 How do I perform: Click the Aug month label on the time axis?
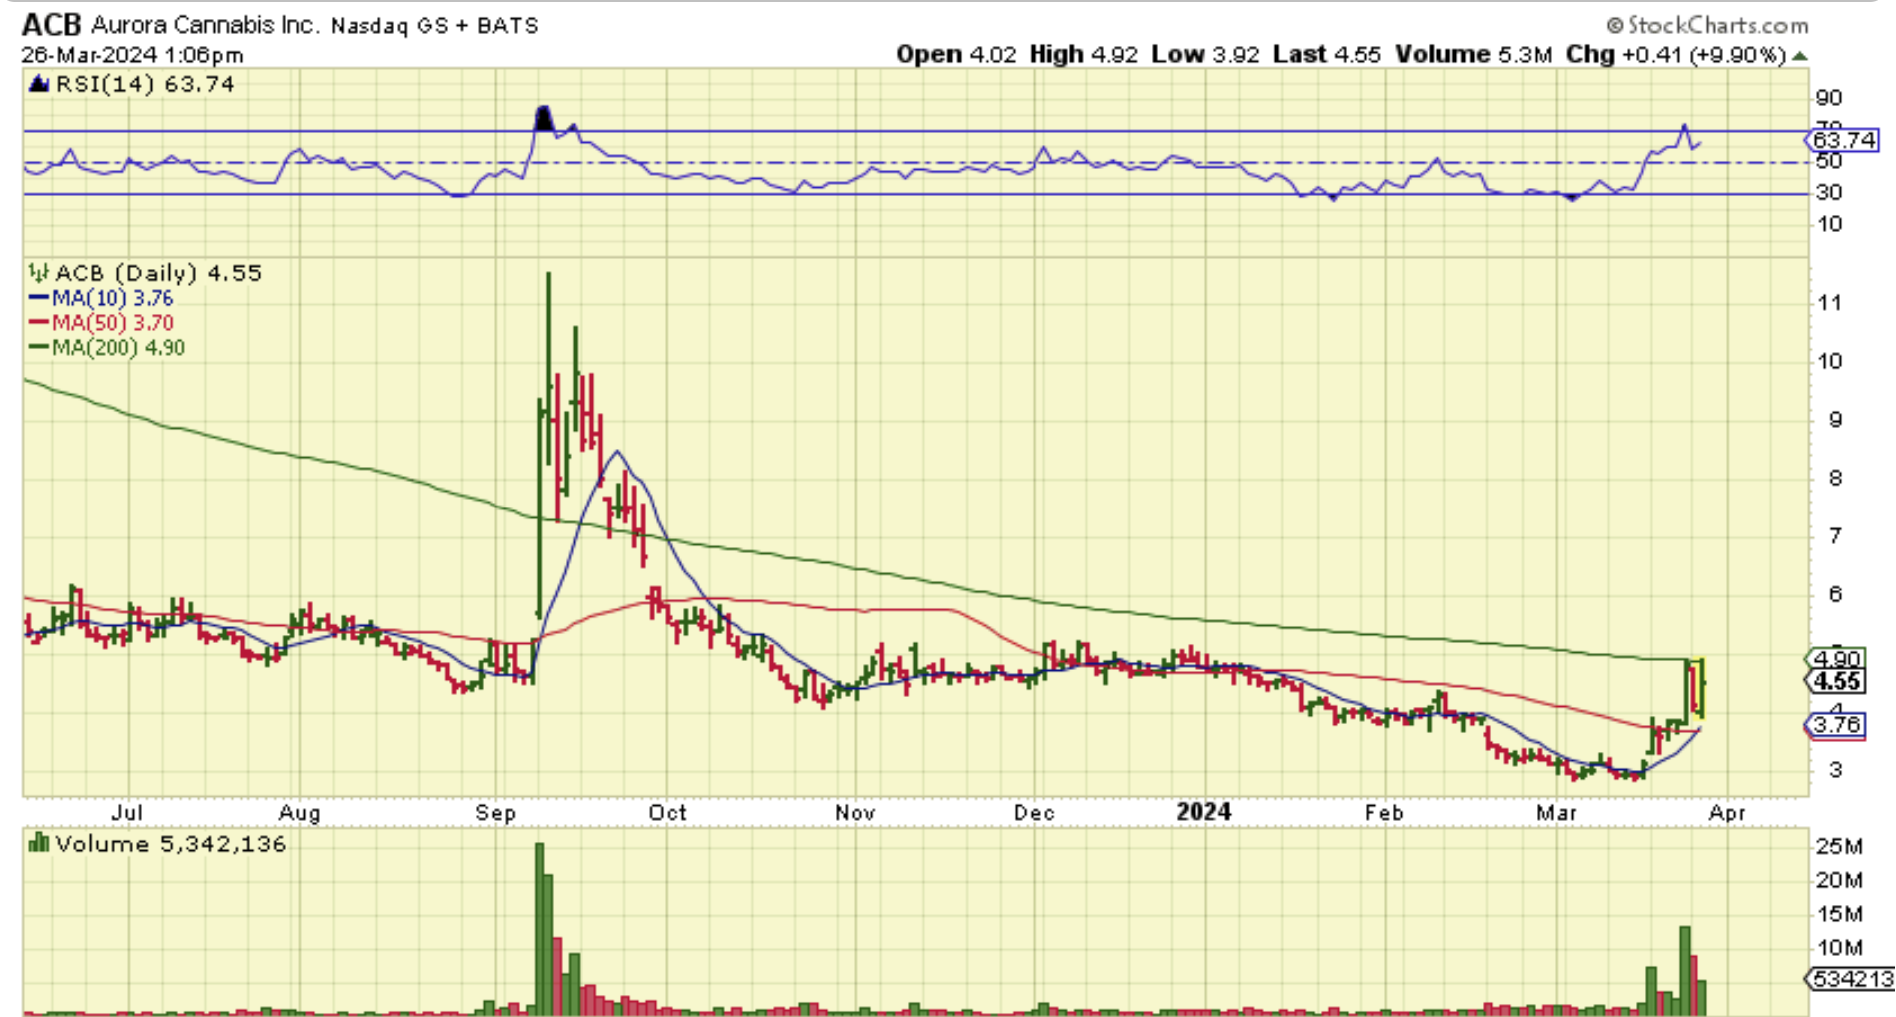[x=299, y=812]
